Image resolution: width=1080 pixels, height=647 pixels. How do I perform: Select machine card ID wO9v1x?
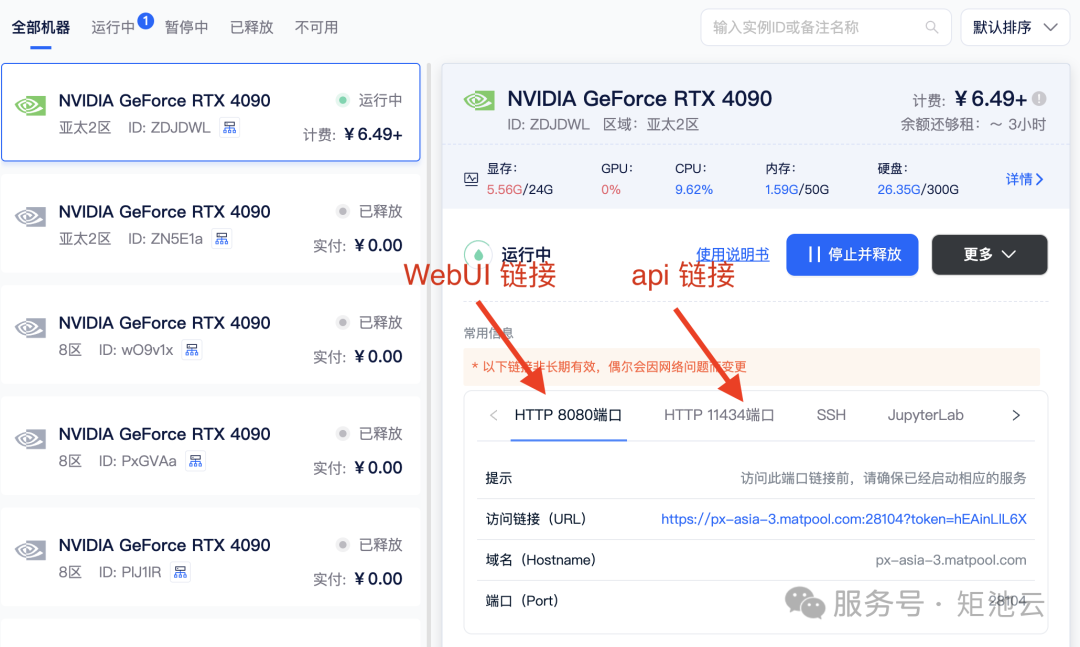click(x=211, y=335)
